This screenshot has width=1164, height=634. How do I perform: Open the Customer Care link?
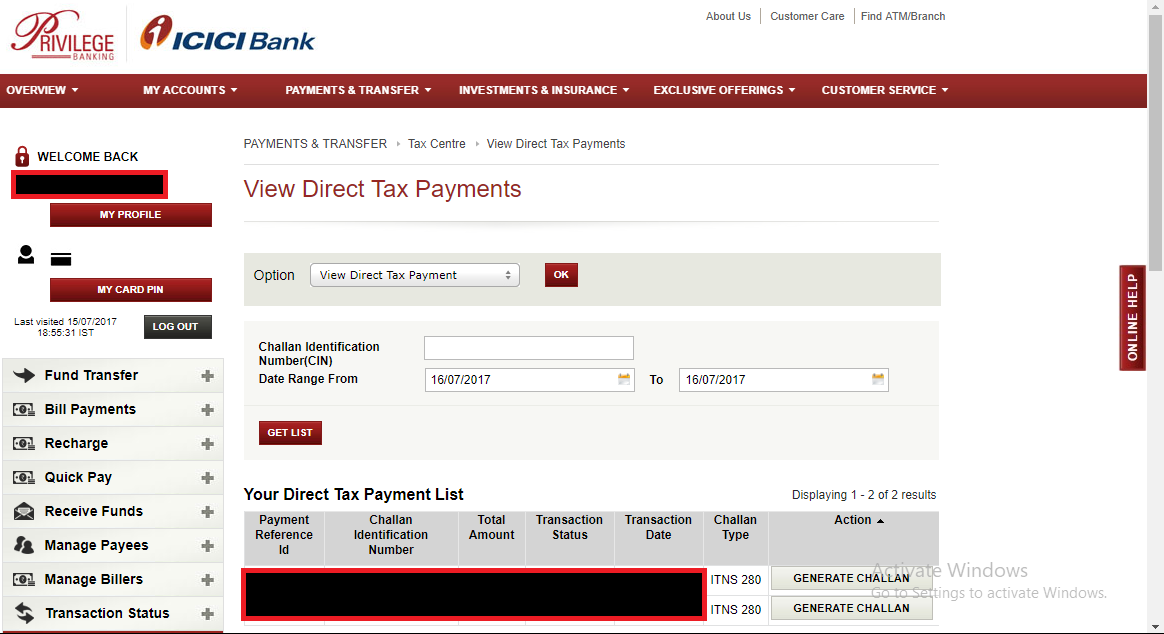point(807,16)
